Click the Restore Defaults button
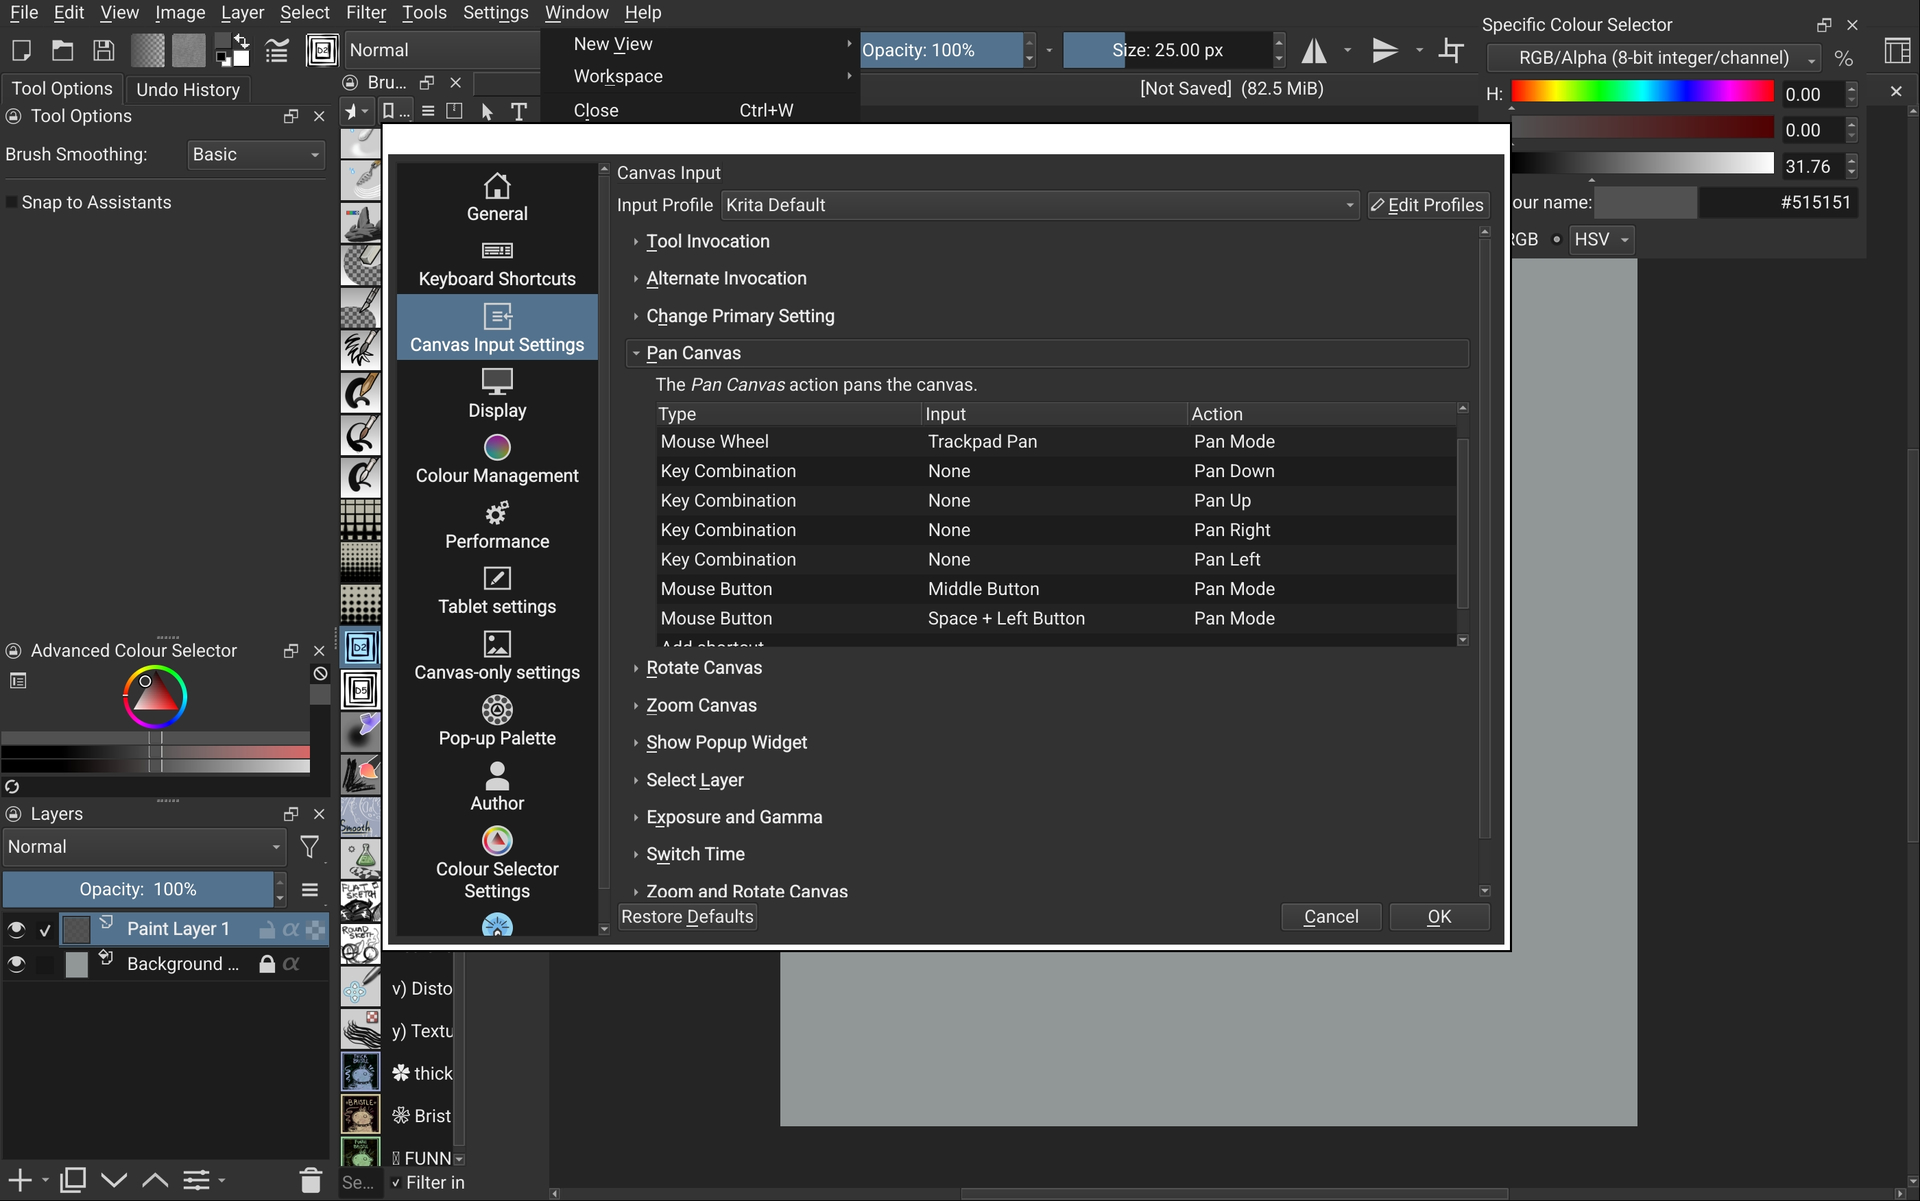Image resolution: width=1920 pixels, height=1201 pixels. [x=687, y=917]
